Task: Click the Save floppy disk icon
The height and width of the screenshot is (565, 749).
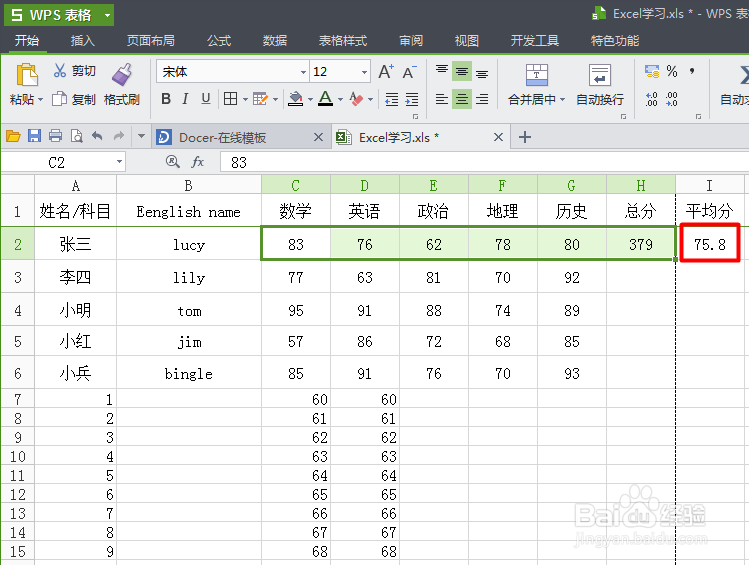Action: tap(34, 137)
